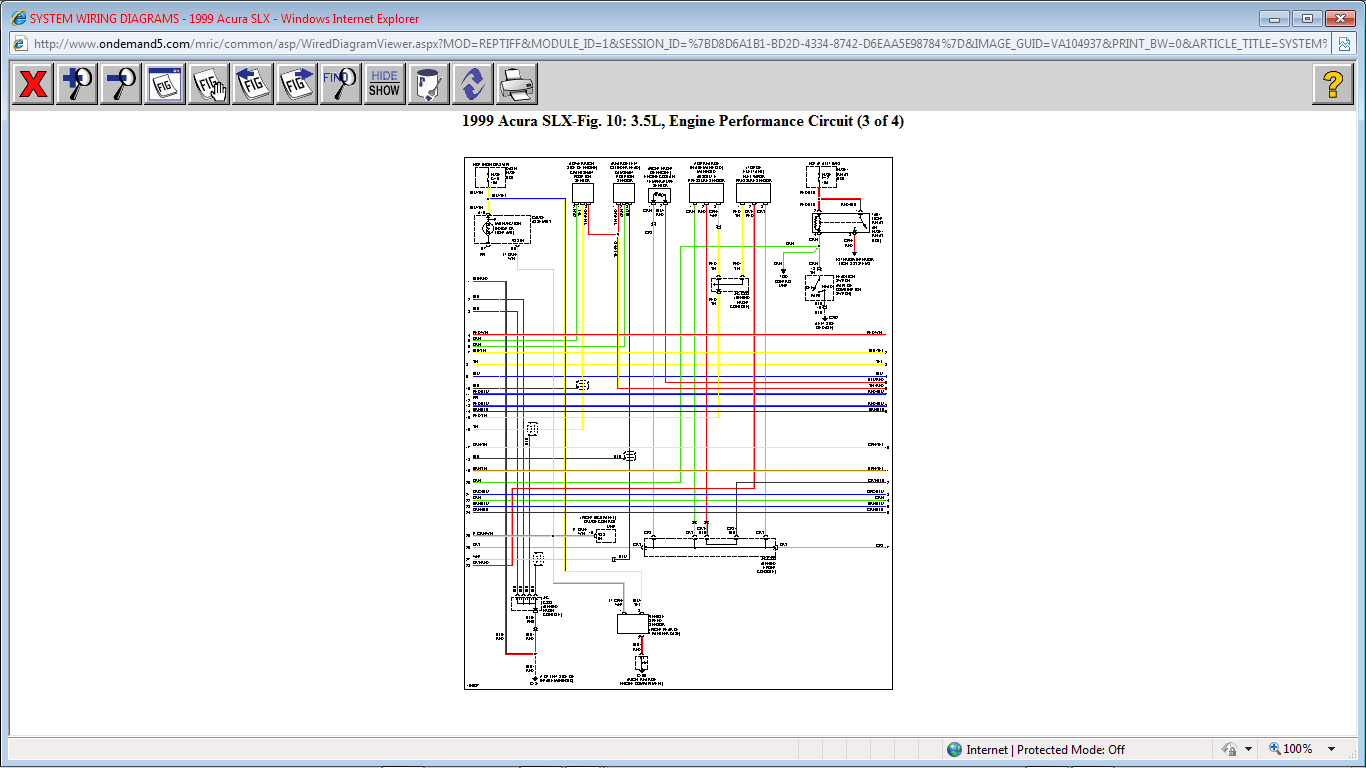Image resolution: width=1366 pixels, height=768 pixels.
Task: Click the address bar URL field
Action: 680,44
